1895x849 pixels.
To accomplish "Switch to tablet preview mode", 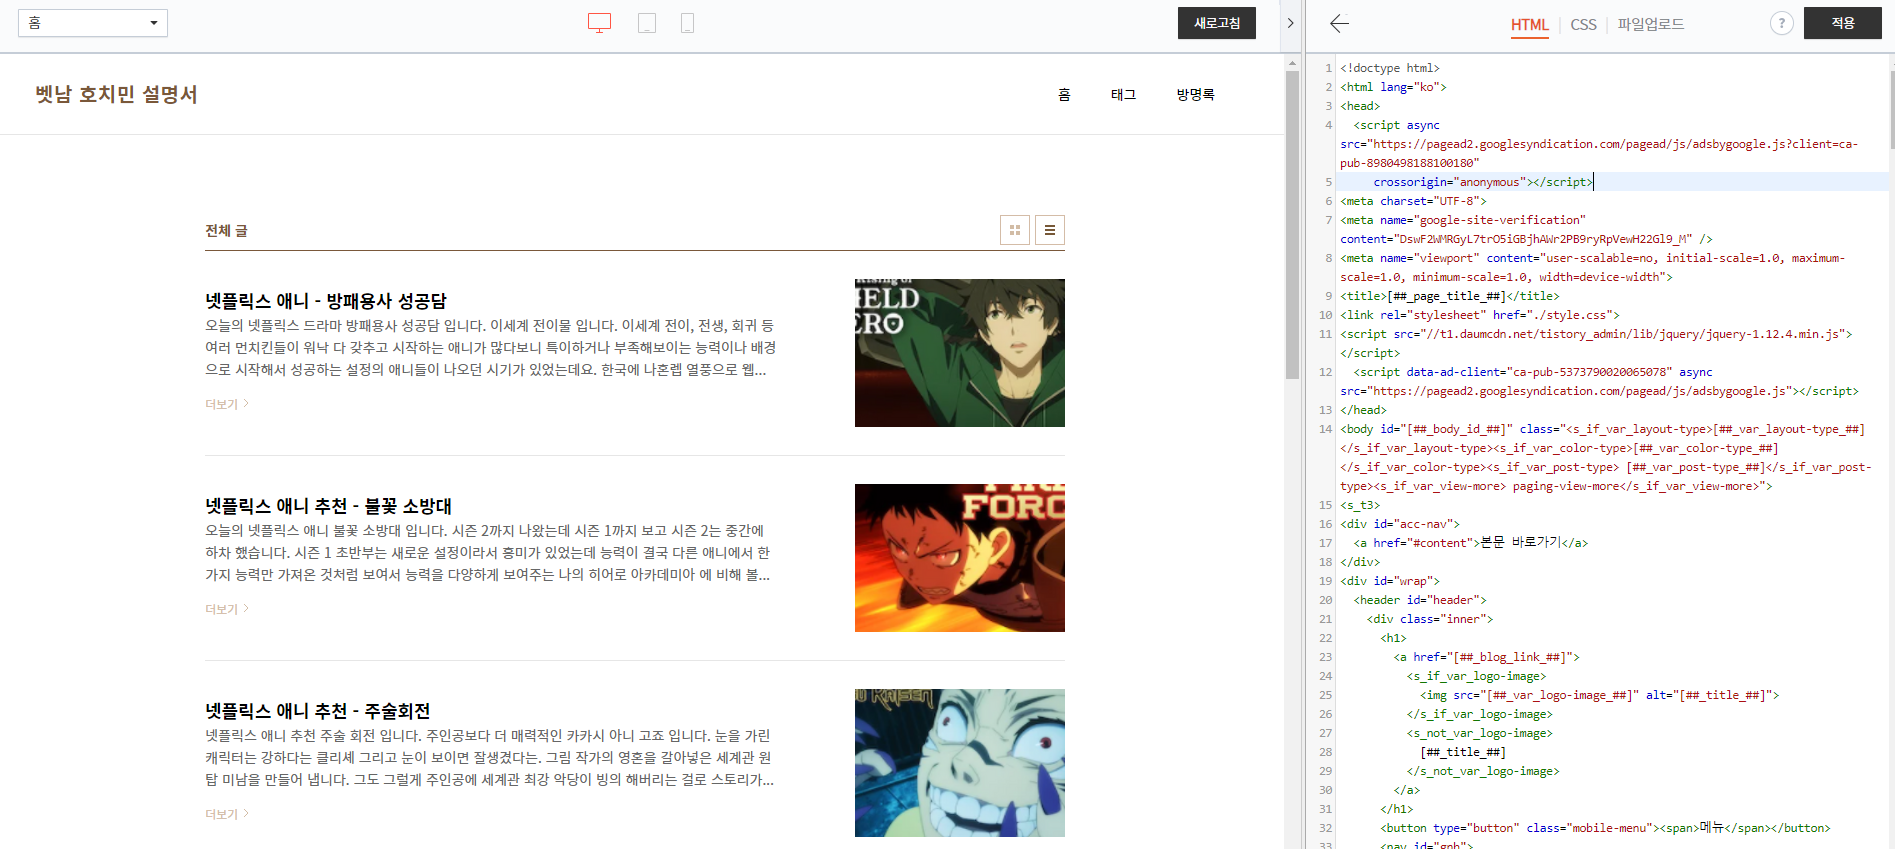I will (647, 23).
